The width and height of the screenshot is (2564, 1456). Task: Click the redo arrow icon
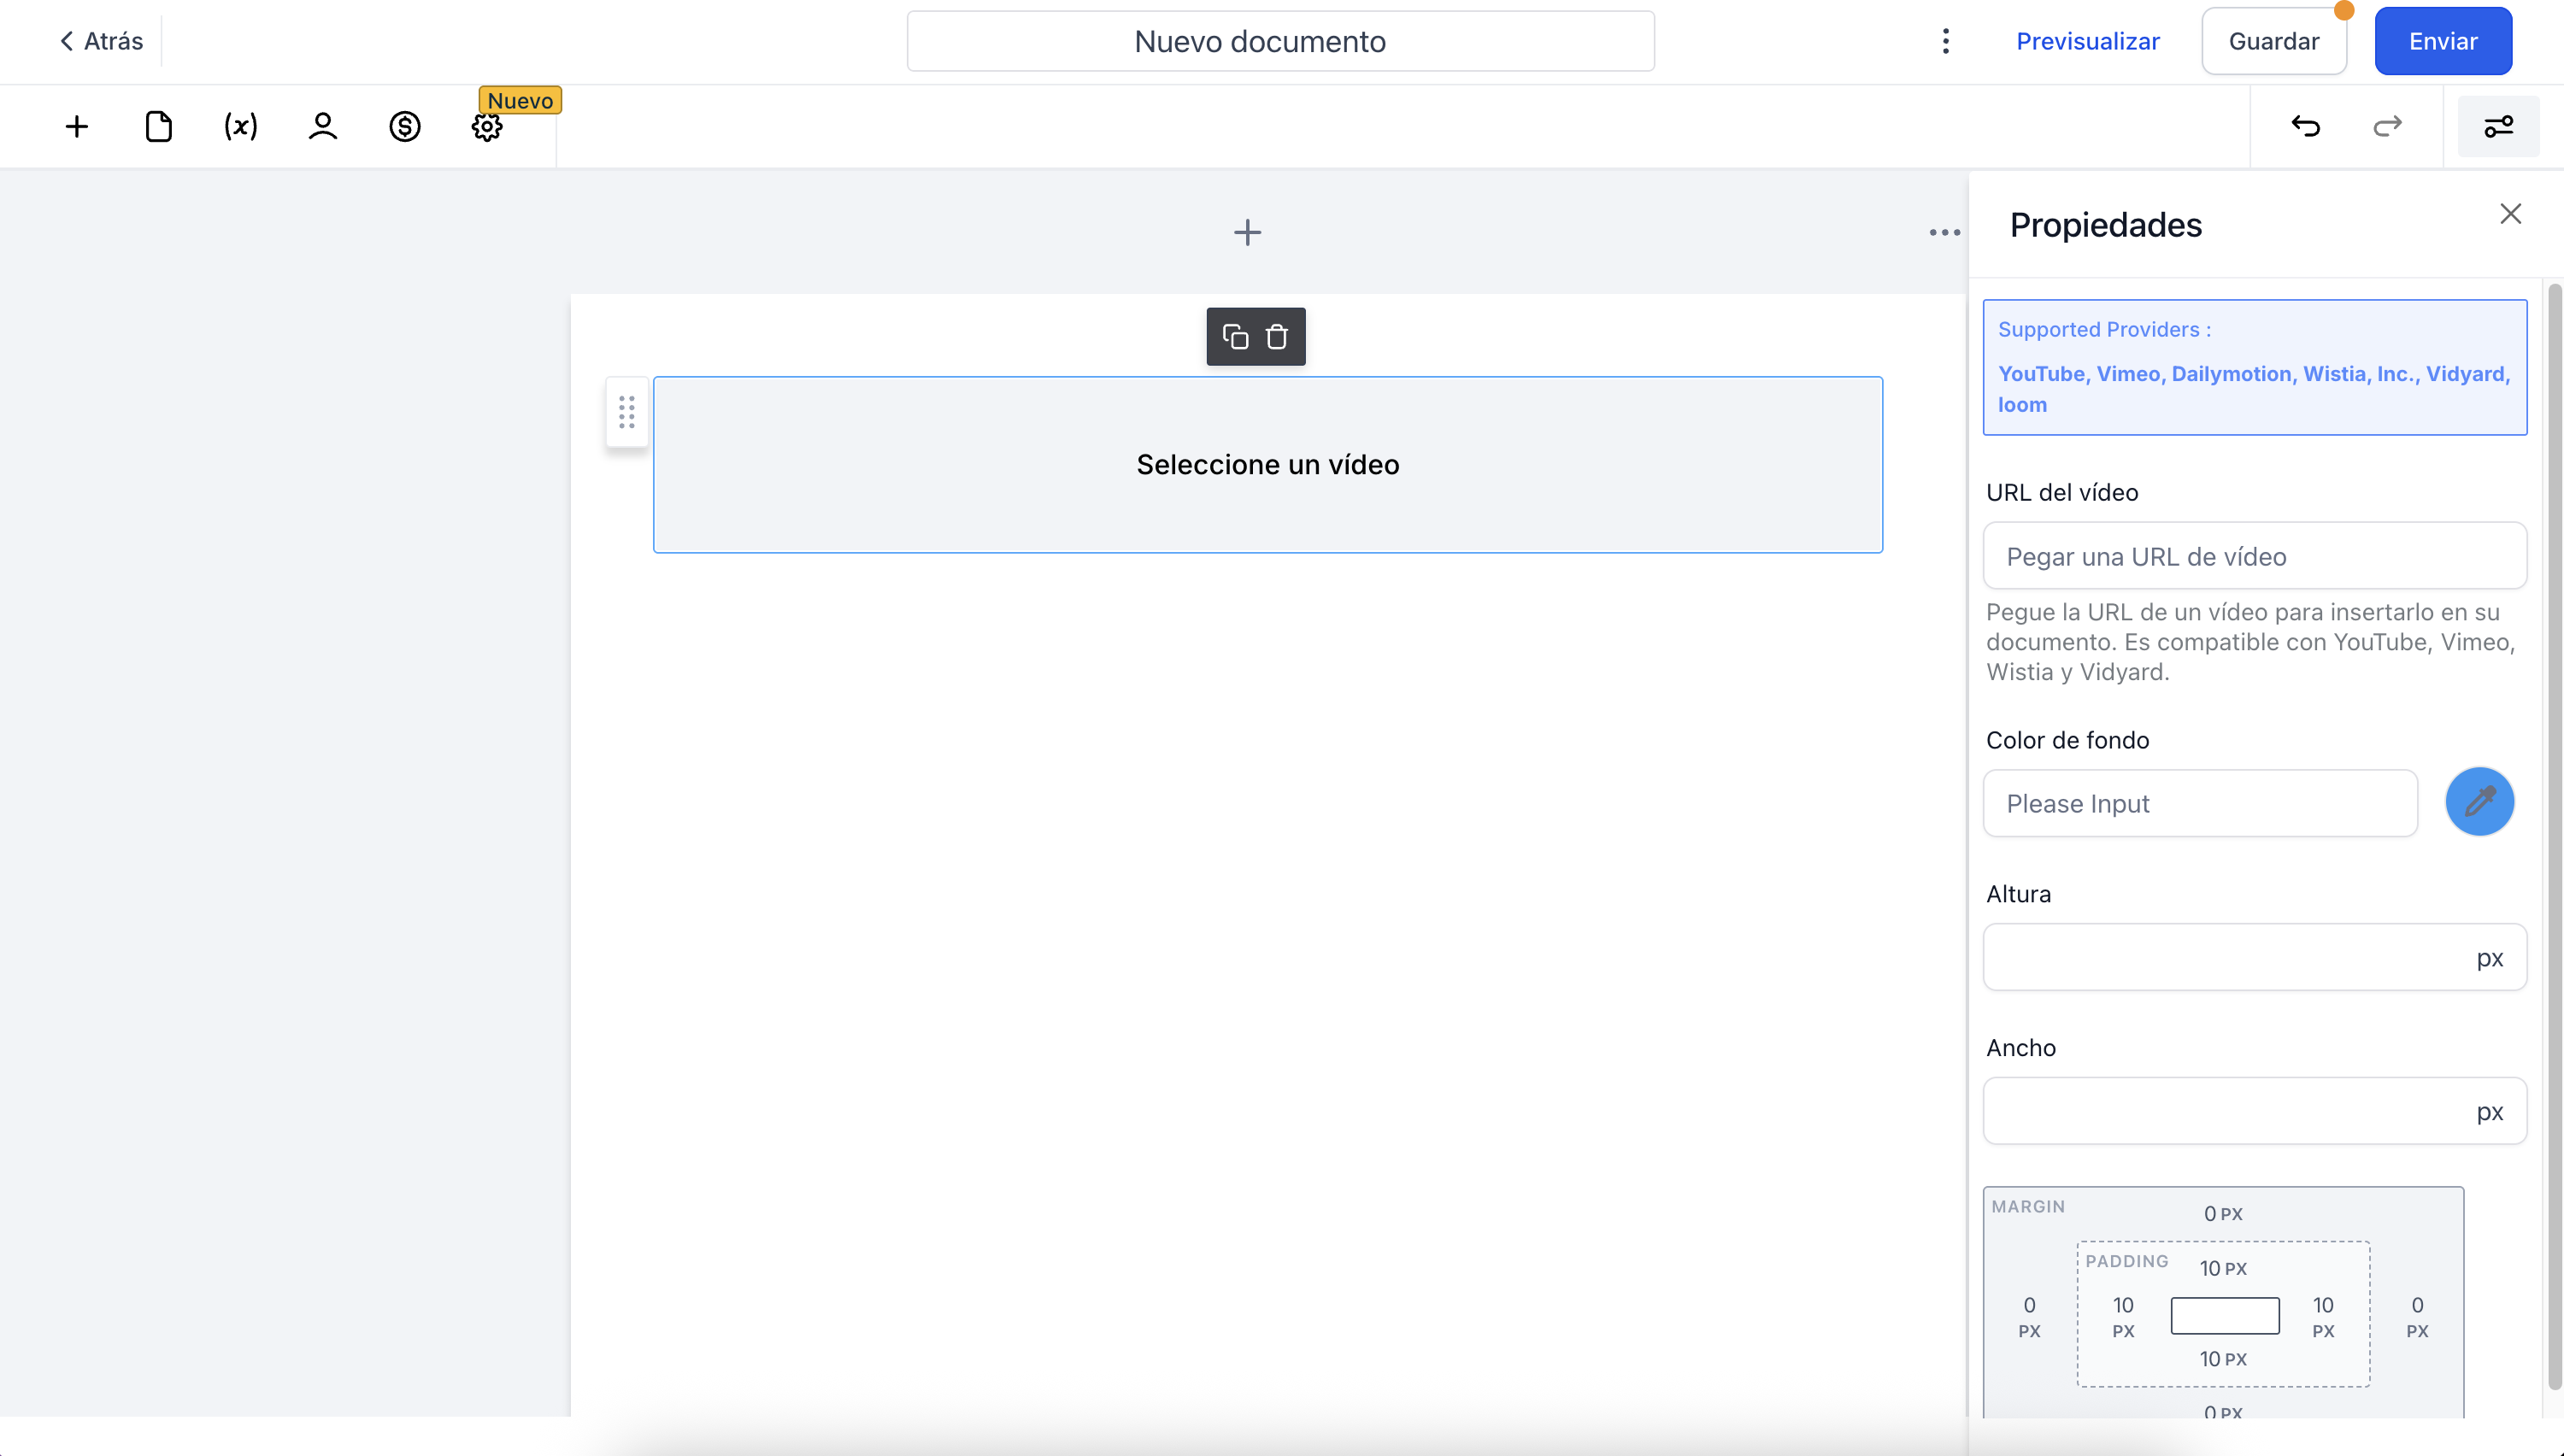(x=2387, y=127)
